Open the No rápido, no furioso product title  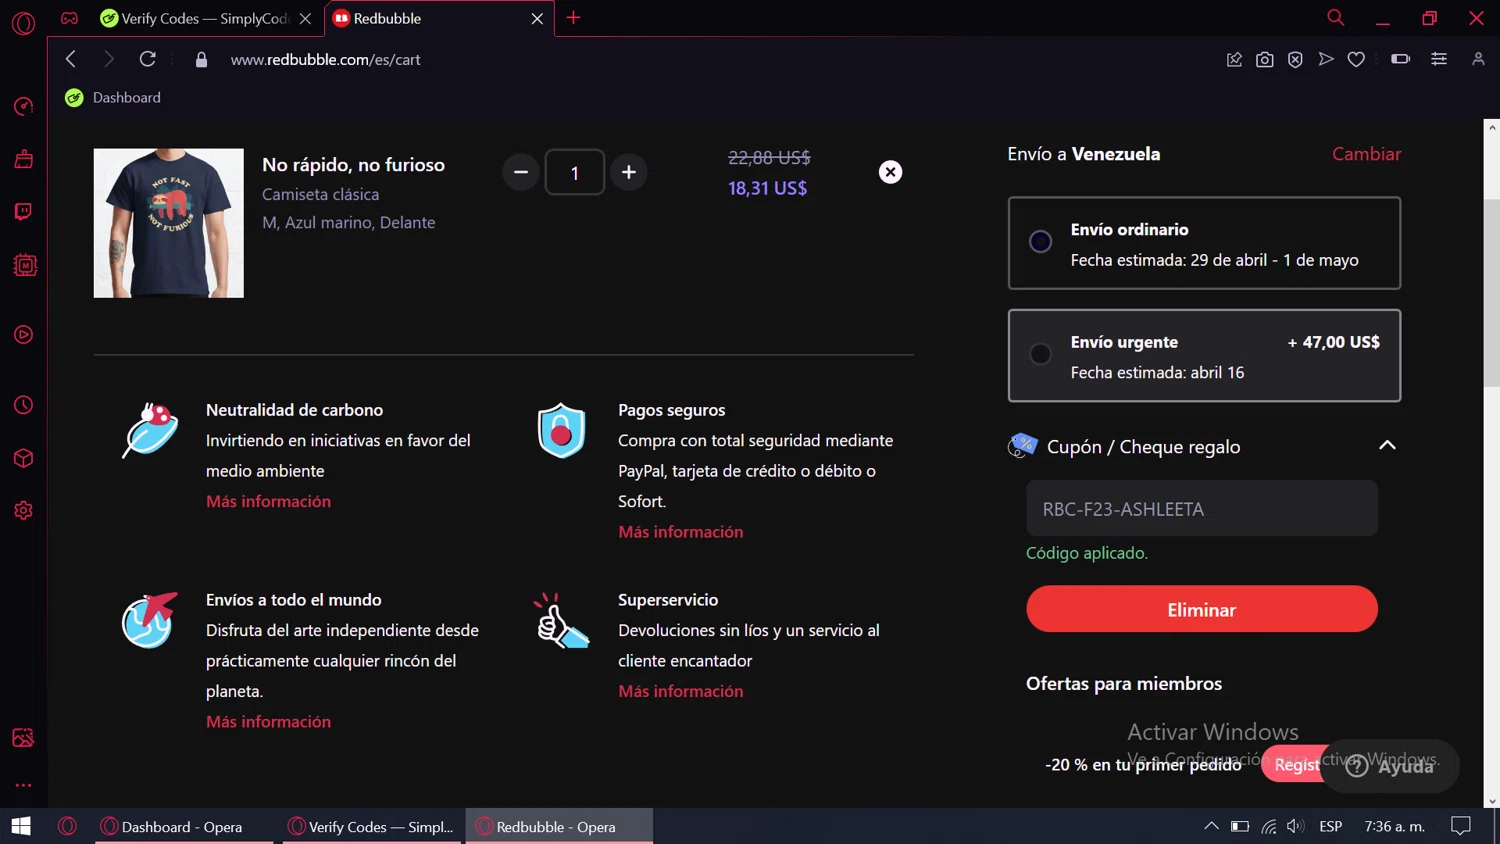pos(353,165)
